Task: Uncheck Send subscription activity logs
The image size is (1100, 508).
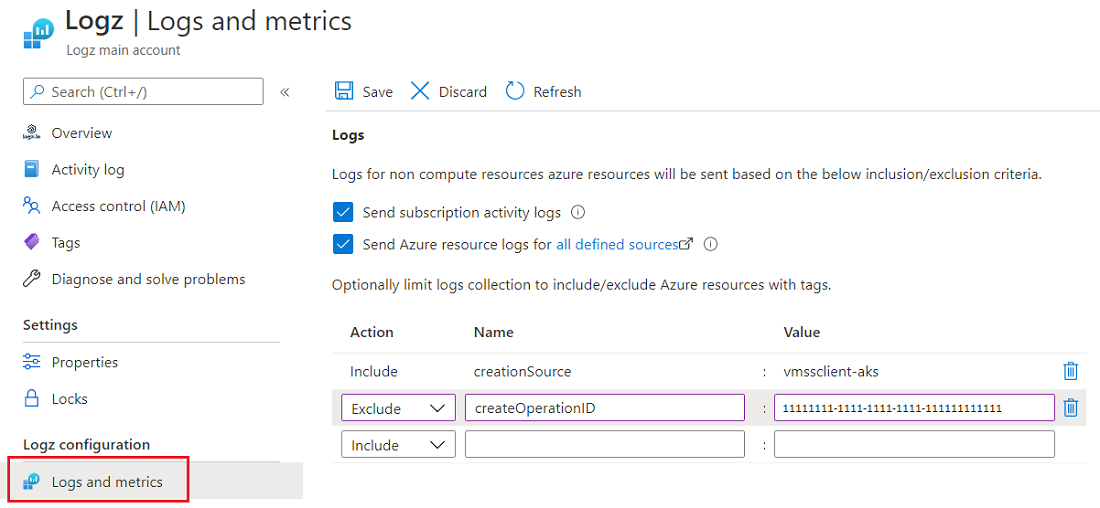Action: pos(343,212)
